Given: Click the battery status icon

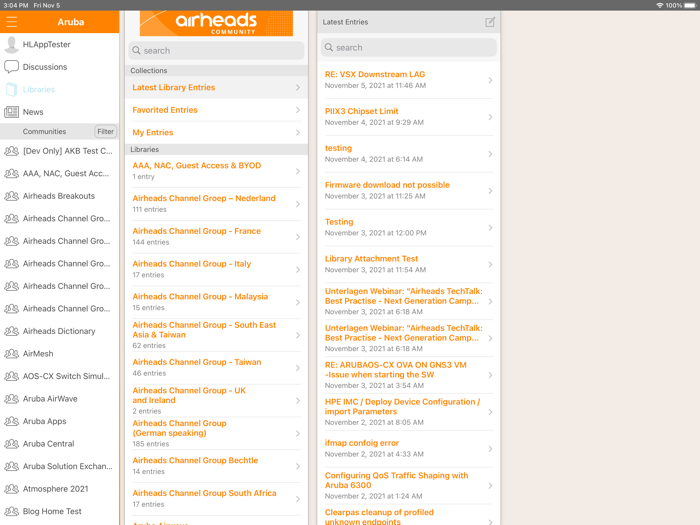Looking at the screenshot, I should (x=690, y=5).
